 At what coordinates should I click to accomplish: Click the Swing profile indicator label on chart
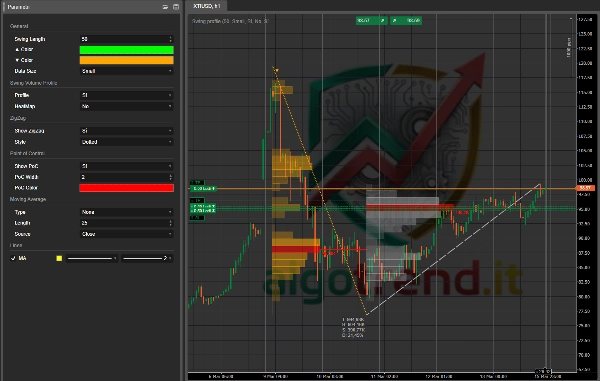point(230,21)
